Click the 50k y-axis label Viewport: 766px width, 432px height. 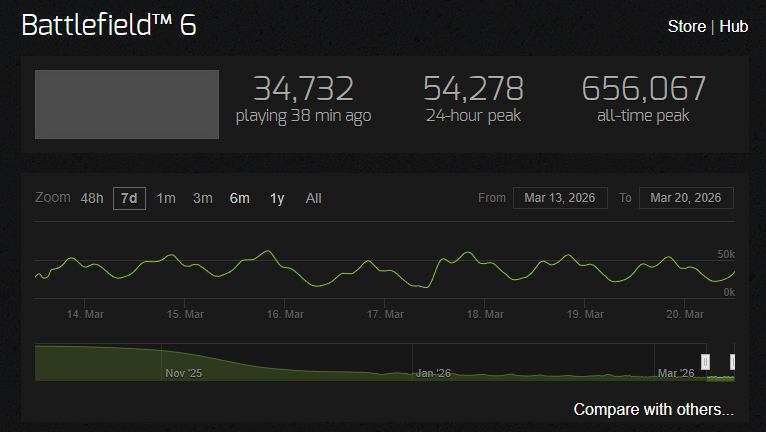pos(726,254)
